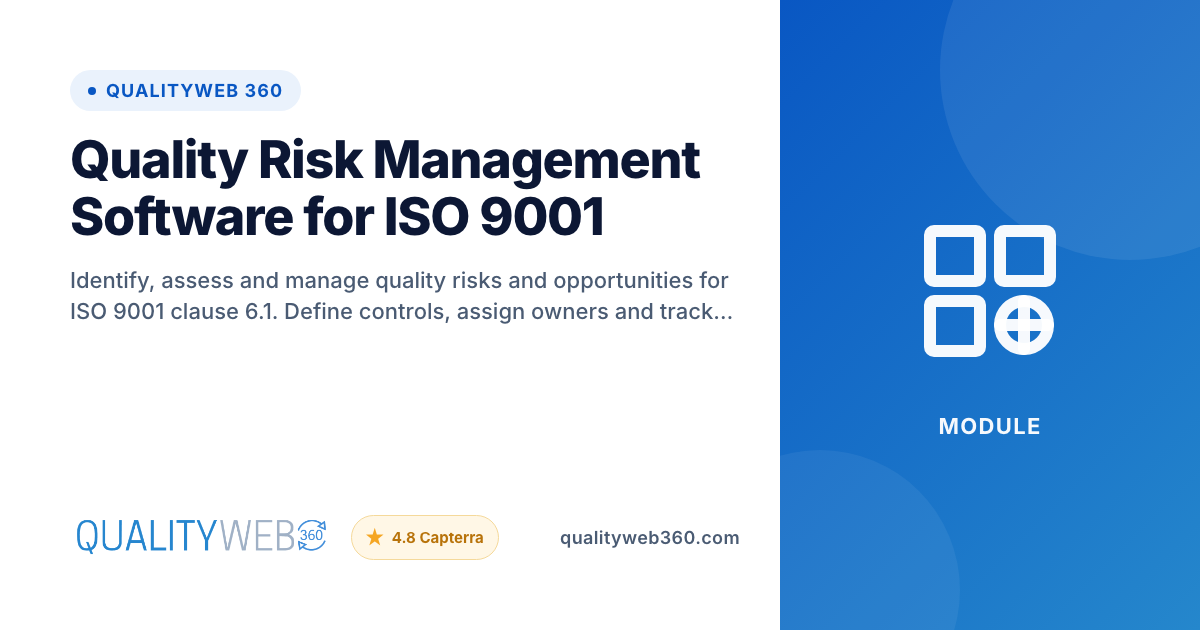The image size is (1200, 630).
Task: Click the star icon in Capterra badge
Action: point(375,538)
